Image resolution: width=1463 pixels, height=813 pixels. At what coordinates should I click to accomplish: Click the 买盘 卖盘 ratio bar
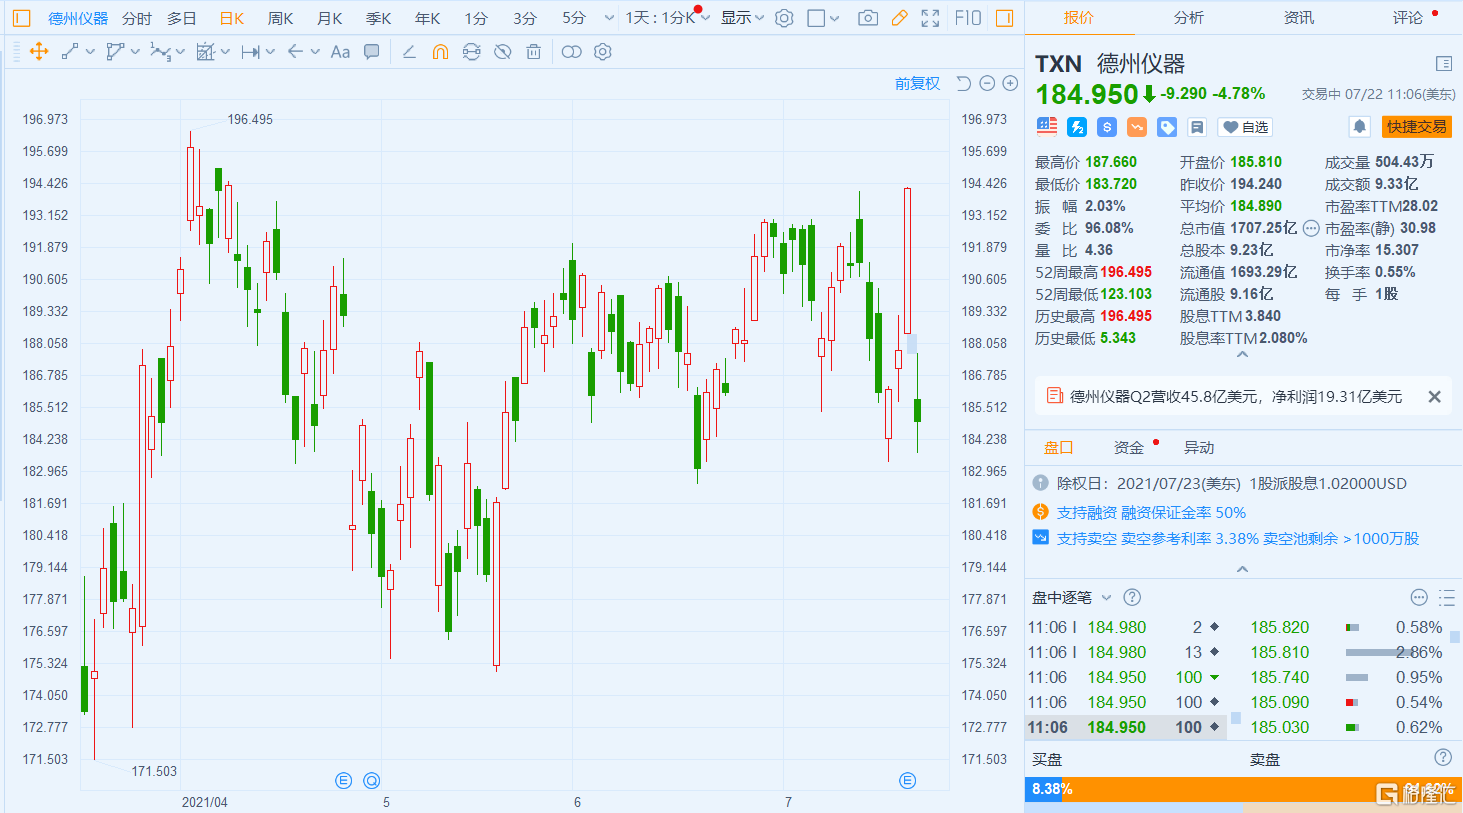tap(1242, 789)
